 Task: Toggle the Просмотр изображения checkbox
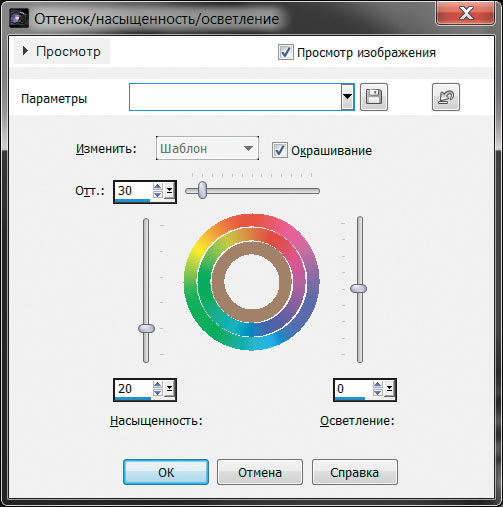(x=286, y=52)
